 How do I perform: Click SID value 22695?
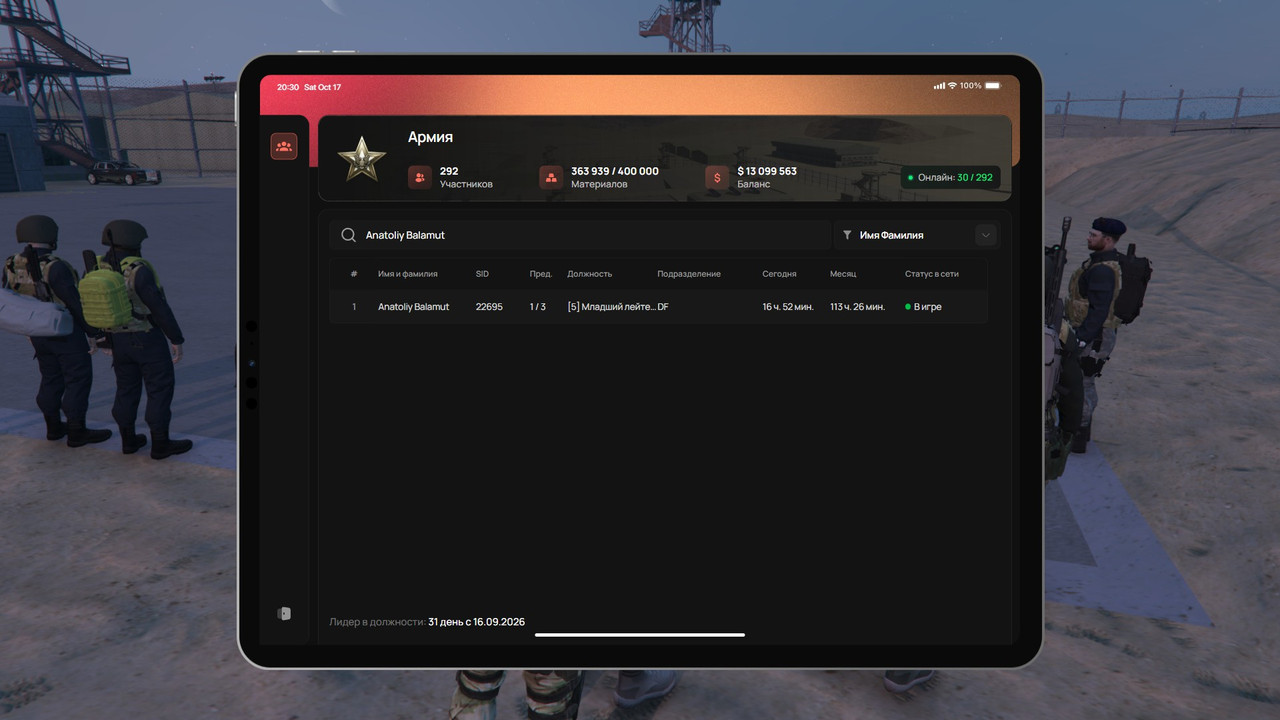pos(489,307)
